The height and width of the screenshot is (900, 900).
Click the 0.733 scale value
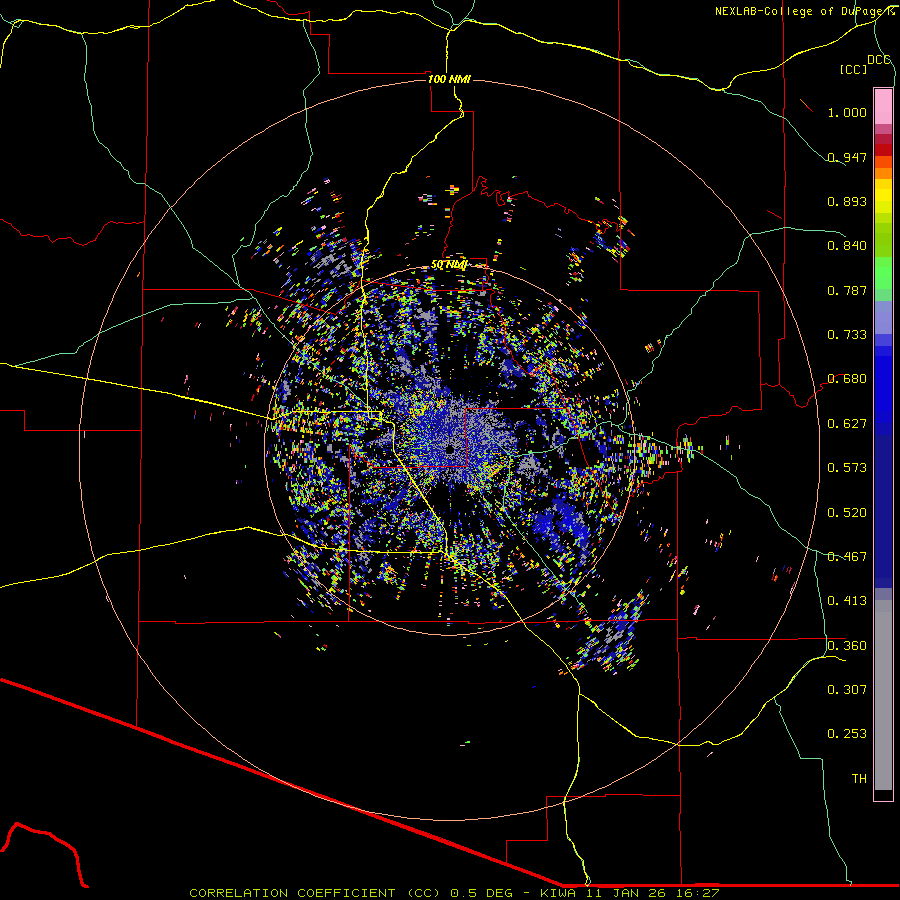(x=847, y=335)
